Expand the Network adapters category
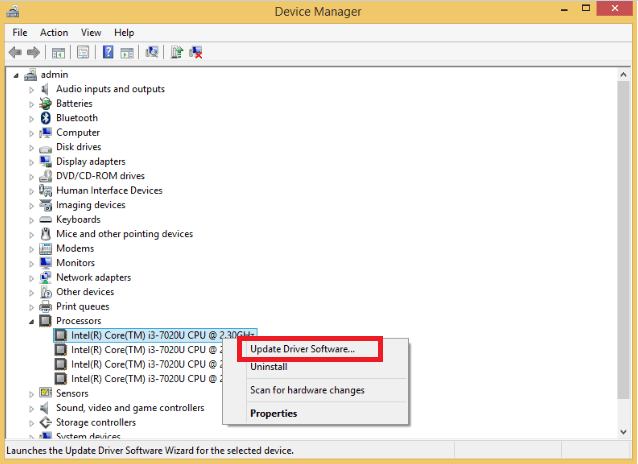 [x=31, y=278]
